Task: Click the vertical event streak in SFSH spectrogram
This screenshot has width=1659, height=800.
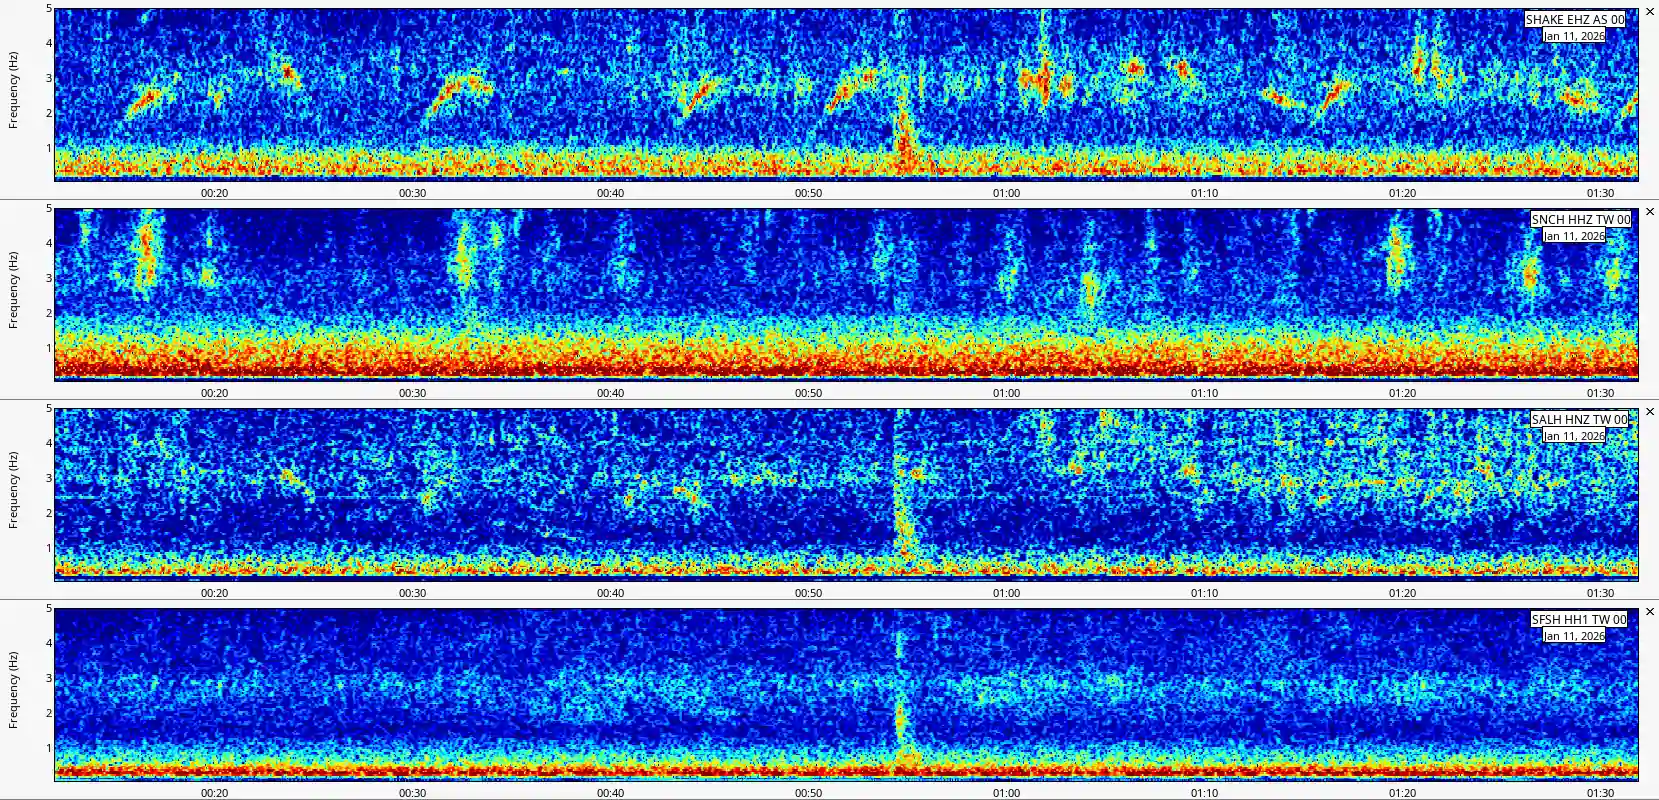Action: click(902, 700)
